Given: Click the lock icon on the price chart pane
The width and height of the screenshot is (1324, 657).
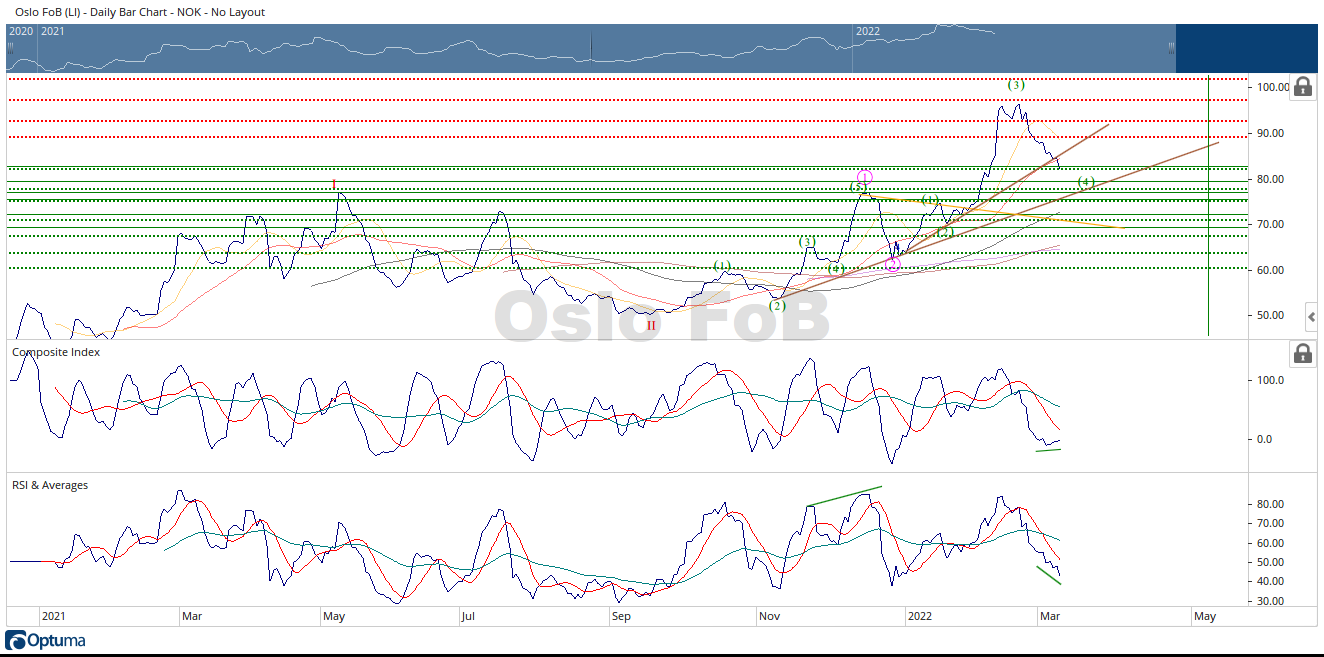Looking at the screenshot, I should pos(1302,86).
